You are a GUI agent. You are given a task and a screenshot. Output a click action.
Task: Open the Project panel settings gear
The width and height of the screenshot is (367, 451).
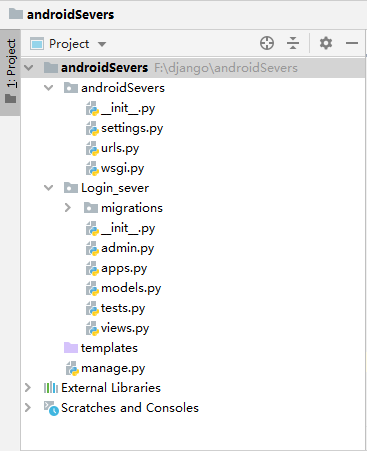[326, 43]
